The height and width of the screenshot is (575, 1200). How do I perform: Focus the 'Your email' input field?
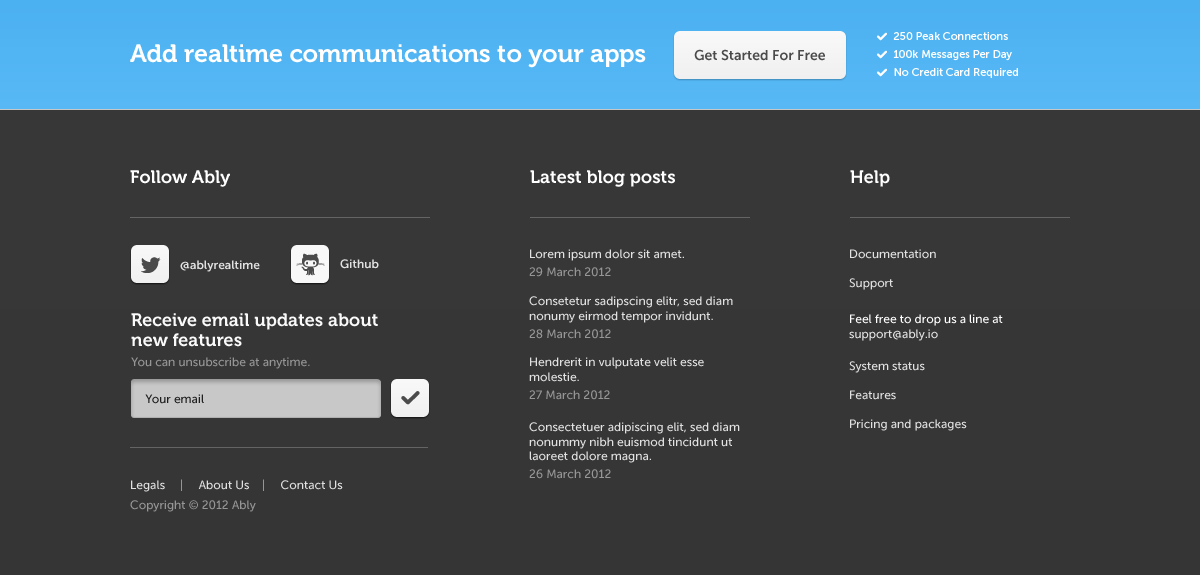pyautogui.click(x=256, y=398)
